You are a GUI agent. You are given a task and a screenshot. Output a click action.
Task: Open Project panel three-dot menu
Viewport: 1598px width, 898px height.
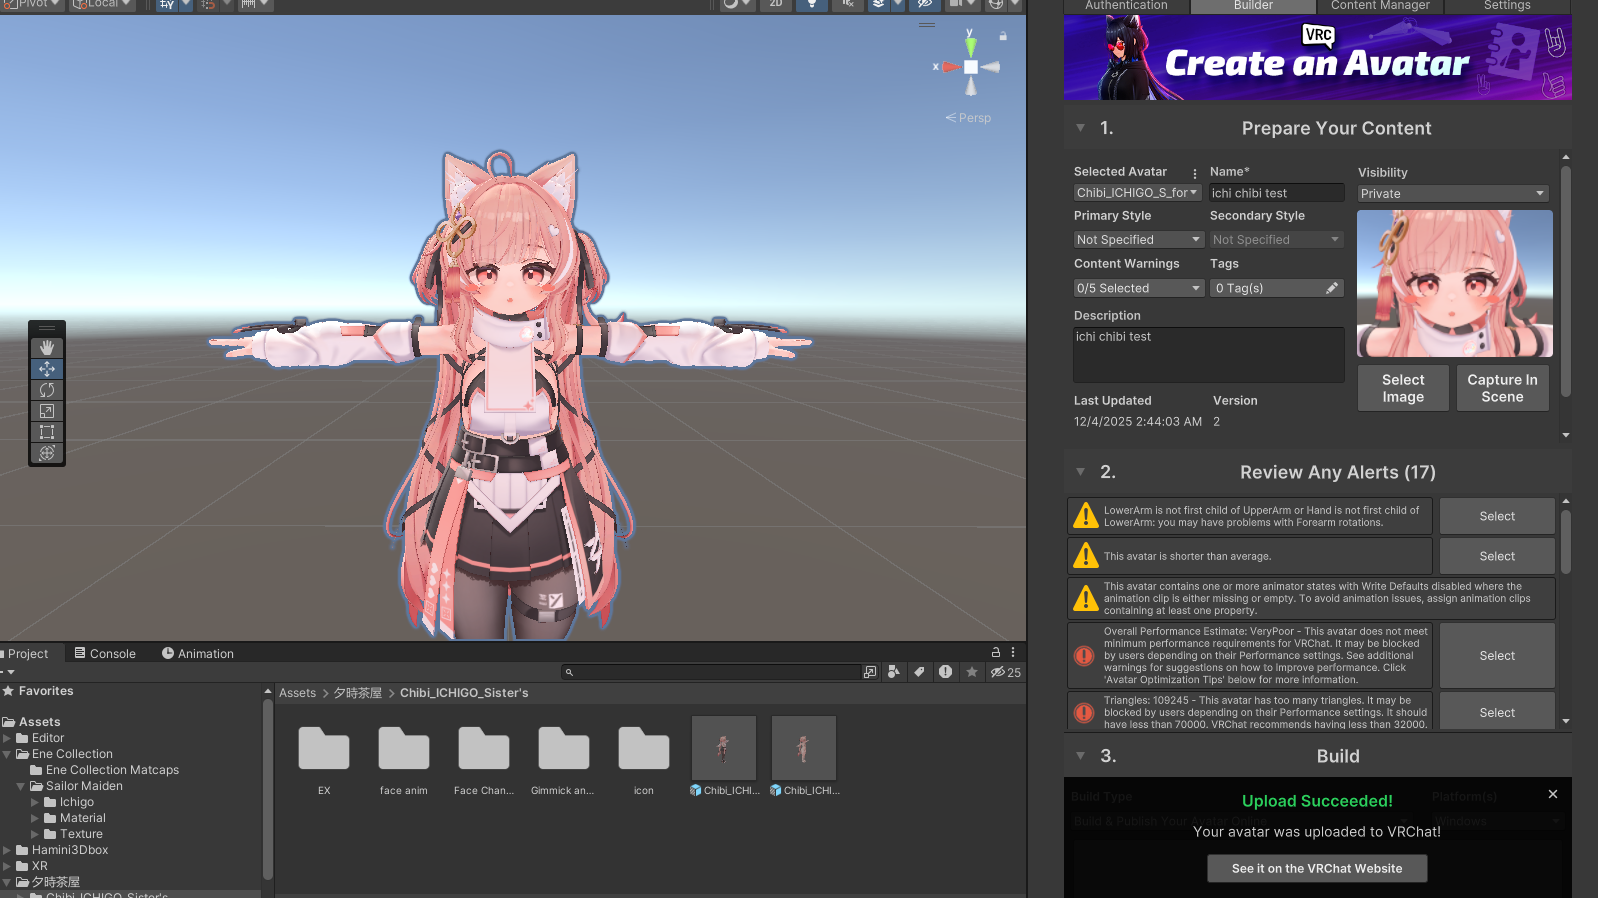[1013, 652]
